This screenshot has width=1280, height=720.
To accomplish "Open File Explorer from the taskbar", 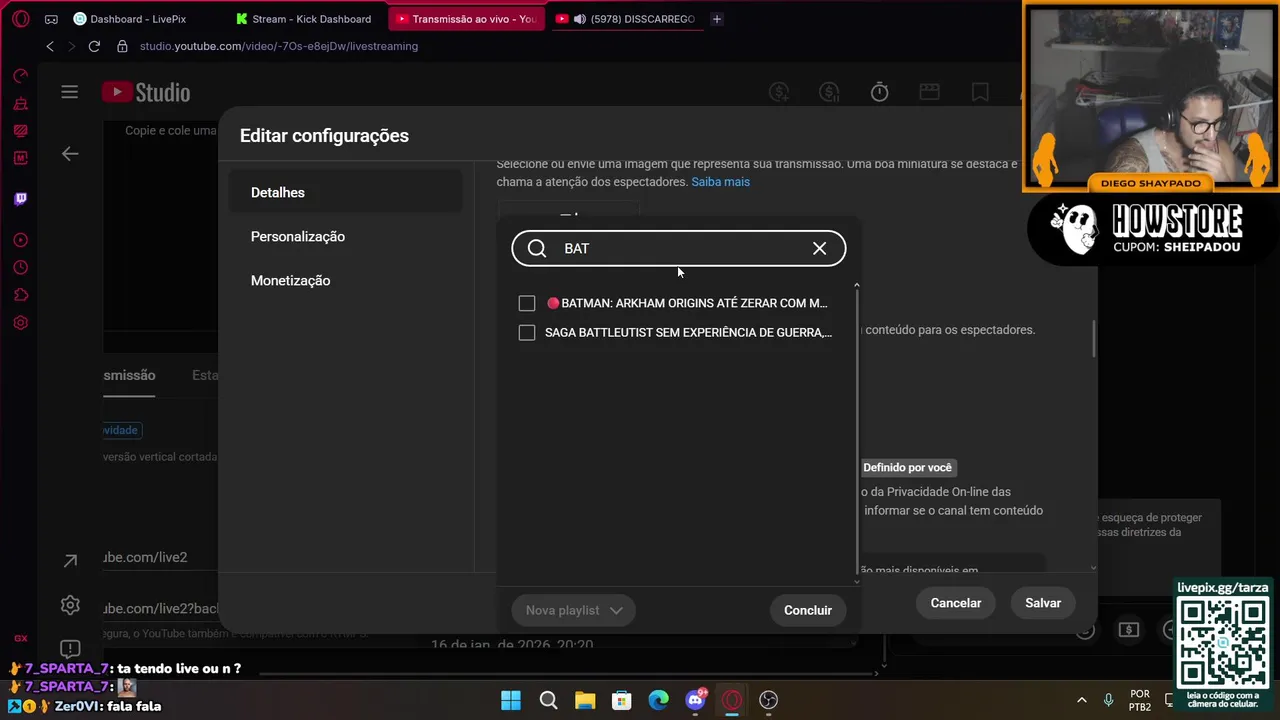I will coord(585,700).
